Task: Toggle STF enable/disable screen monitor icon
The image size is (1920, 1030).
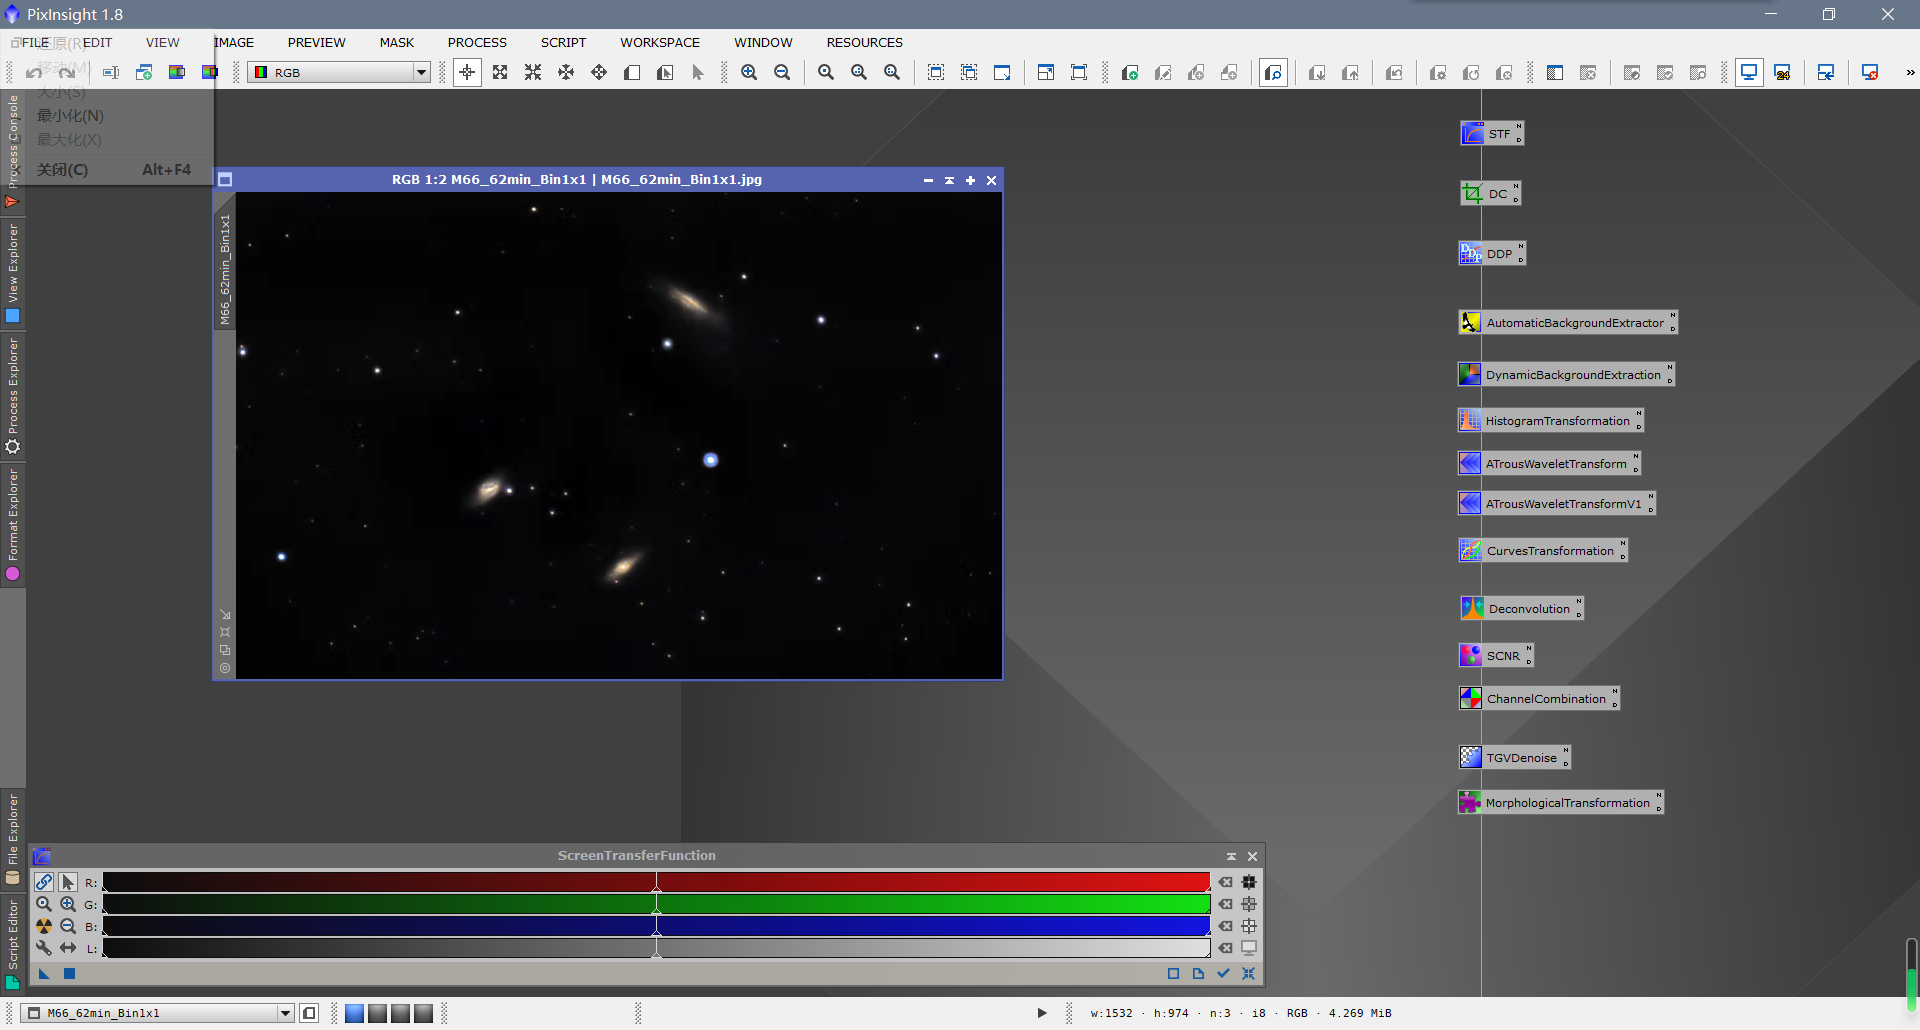Action: click(x=1249, y=948)
